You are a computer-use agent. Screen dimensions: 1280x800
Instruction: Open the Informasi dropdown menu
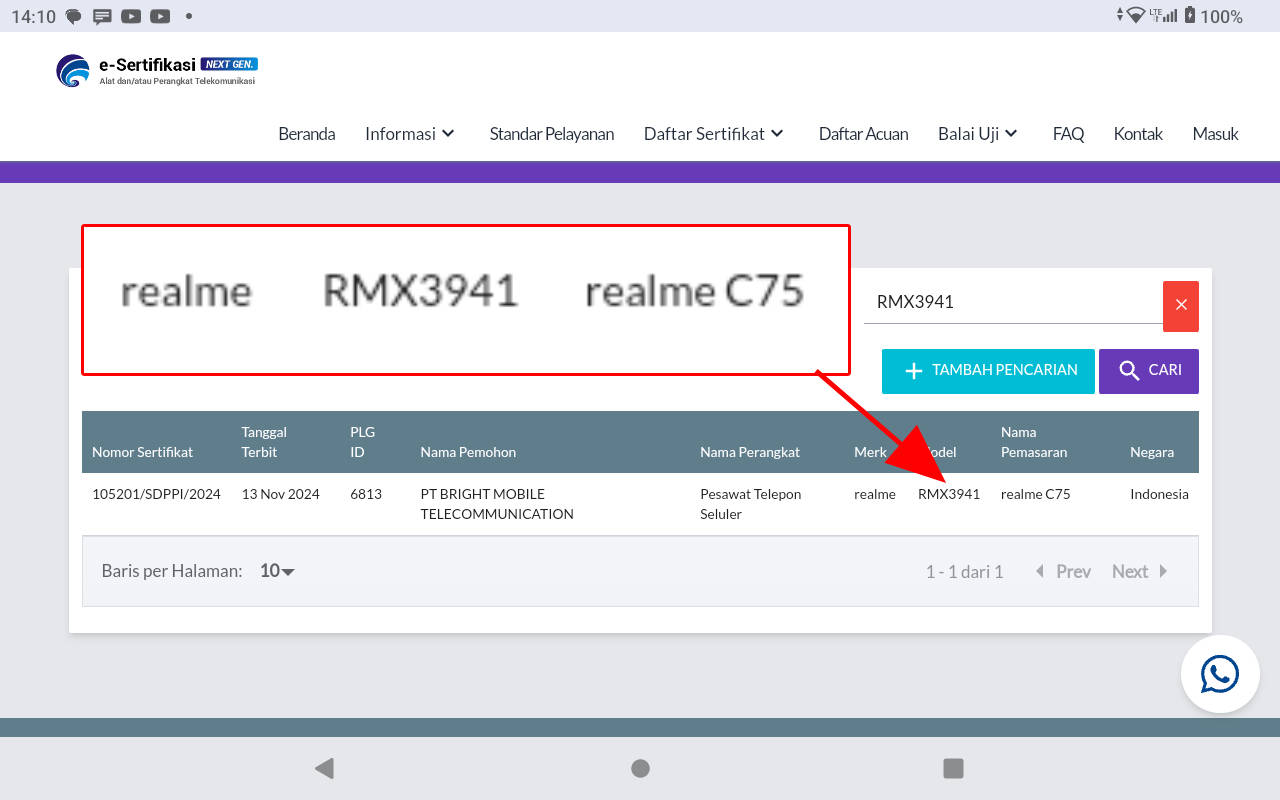[x=410, y=133]
